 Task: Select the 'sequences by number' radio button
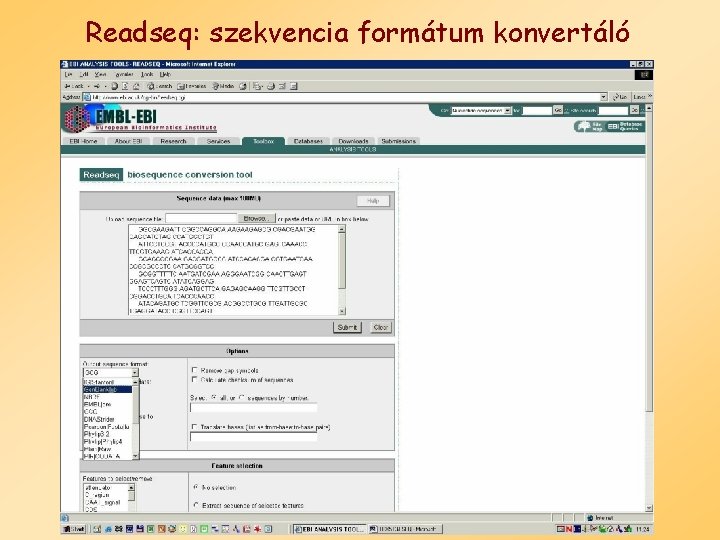(x=242, y=398)
